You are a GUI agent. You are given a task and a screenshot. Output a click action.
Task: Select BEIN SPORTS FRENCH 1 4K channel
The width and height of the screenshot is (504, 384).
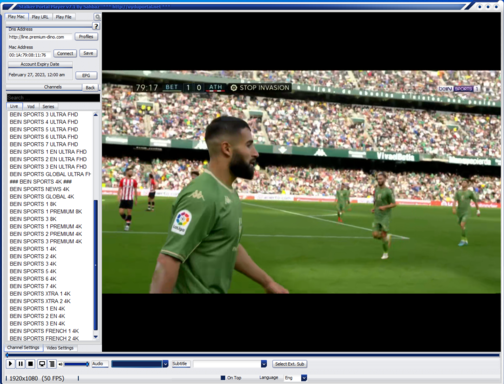click(x=44, y=331)
